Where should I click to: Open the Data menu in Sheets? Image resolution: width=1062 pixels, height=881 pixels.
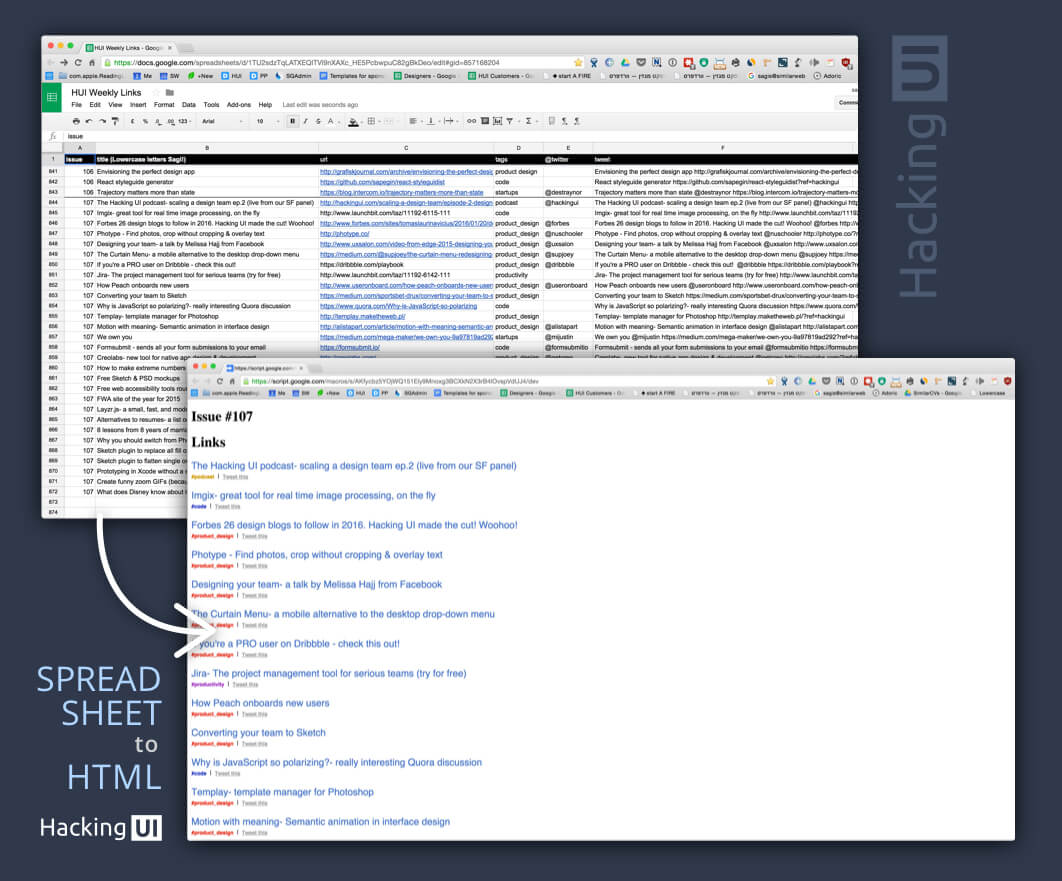189,105
